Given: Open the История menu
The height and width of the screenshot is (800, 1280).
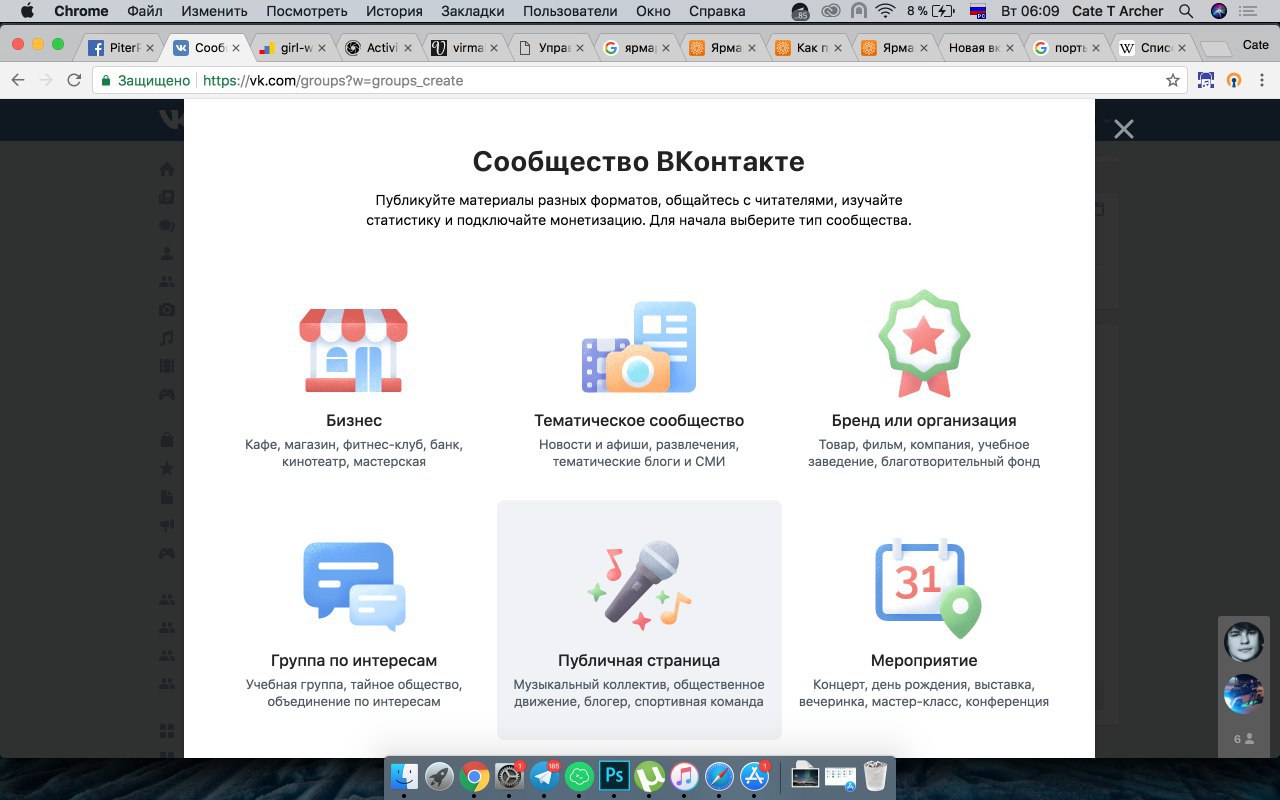Looking at the screenshot, I should 395,11.
